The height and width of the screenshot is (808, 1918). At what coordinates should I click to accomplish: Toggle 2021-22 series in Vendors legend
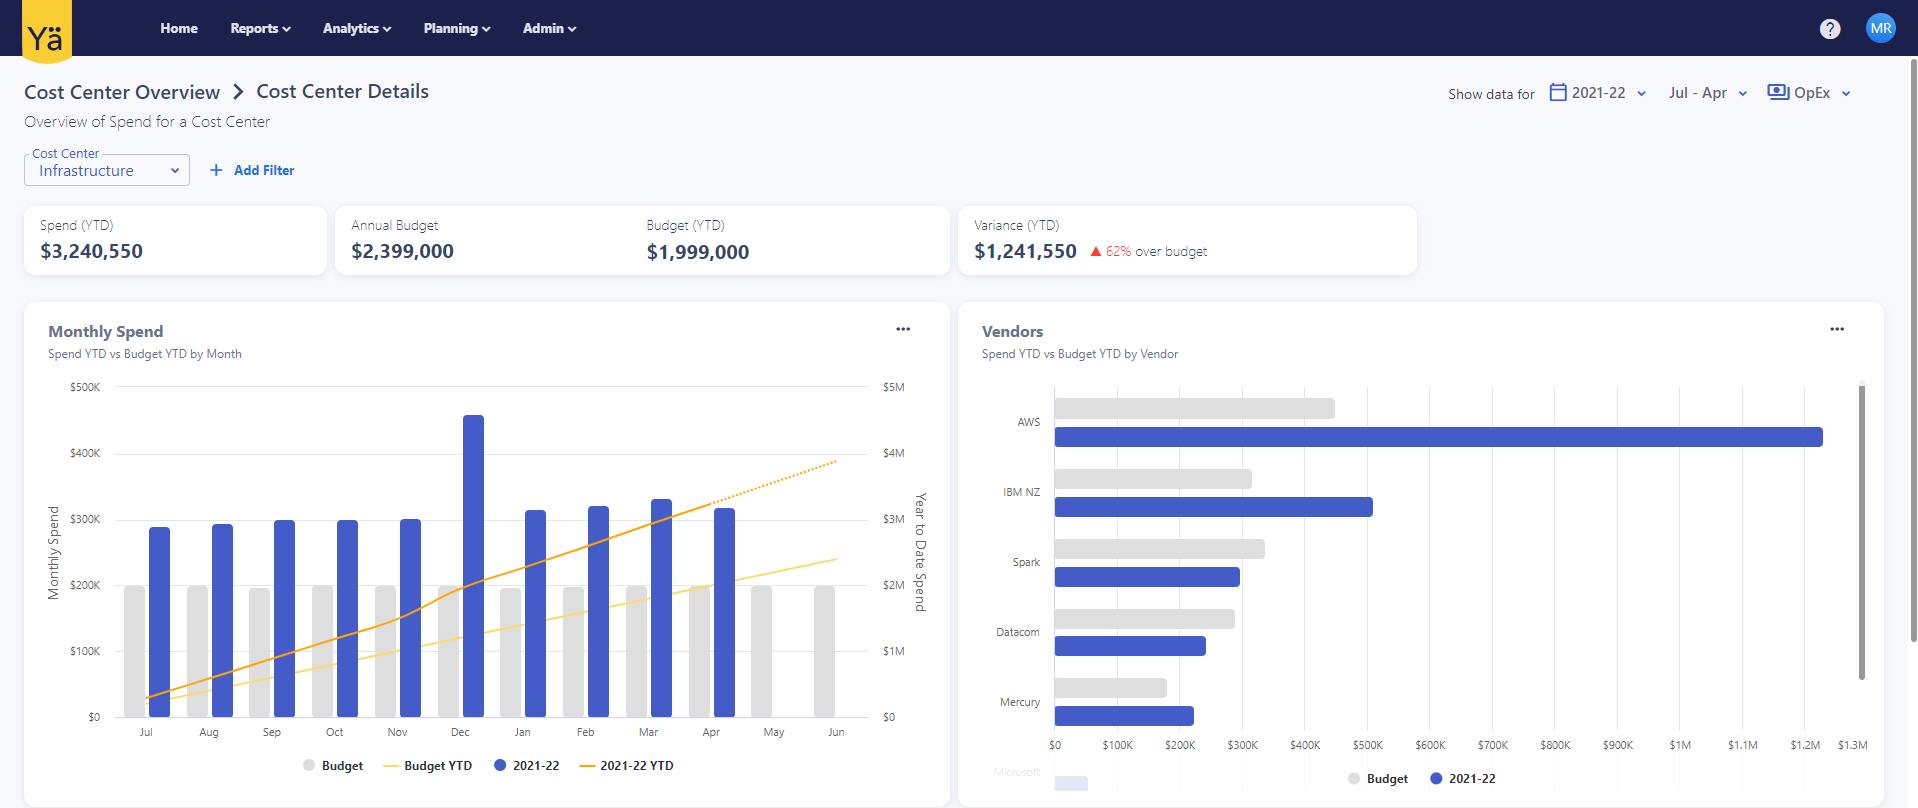(x=1462, y=779)
